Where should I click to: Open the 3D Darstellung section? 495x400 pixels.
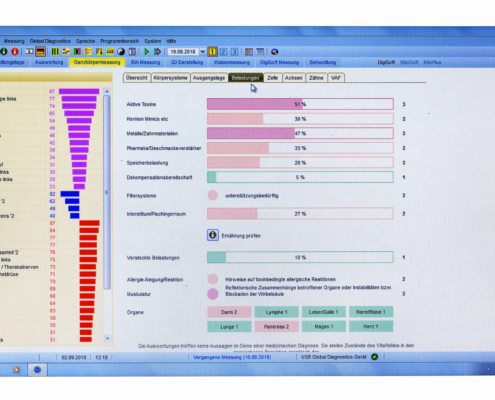pyautogui.click(x=187, y=62)
